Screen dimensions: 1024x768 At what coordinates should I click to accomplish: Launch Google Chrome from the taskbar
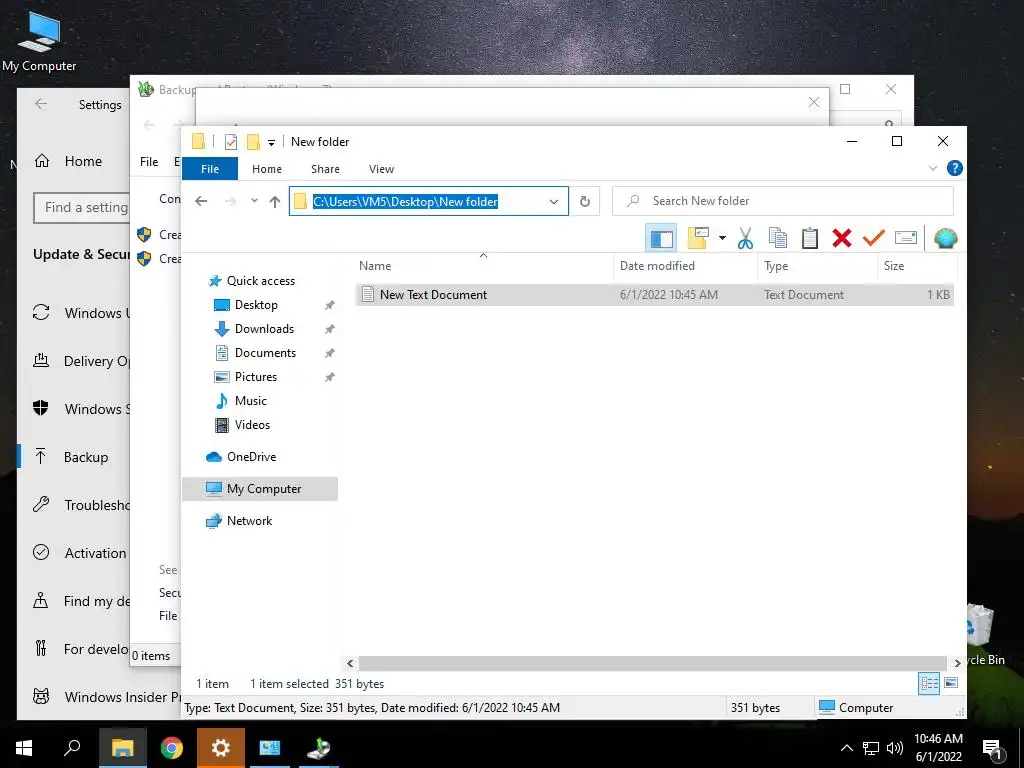tap(172, 748)
